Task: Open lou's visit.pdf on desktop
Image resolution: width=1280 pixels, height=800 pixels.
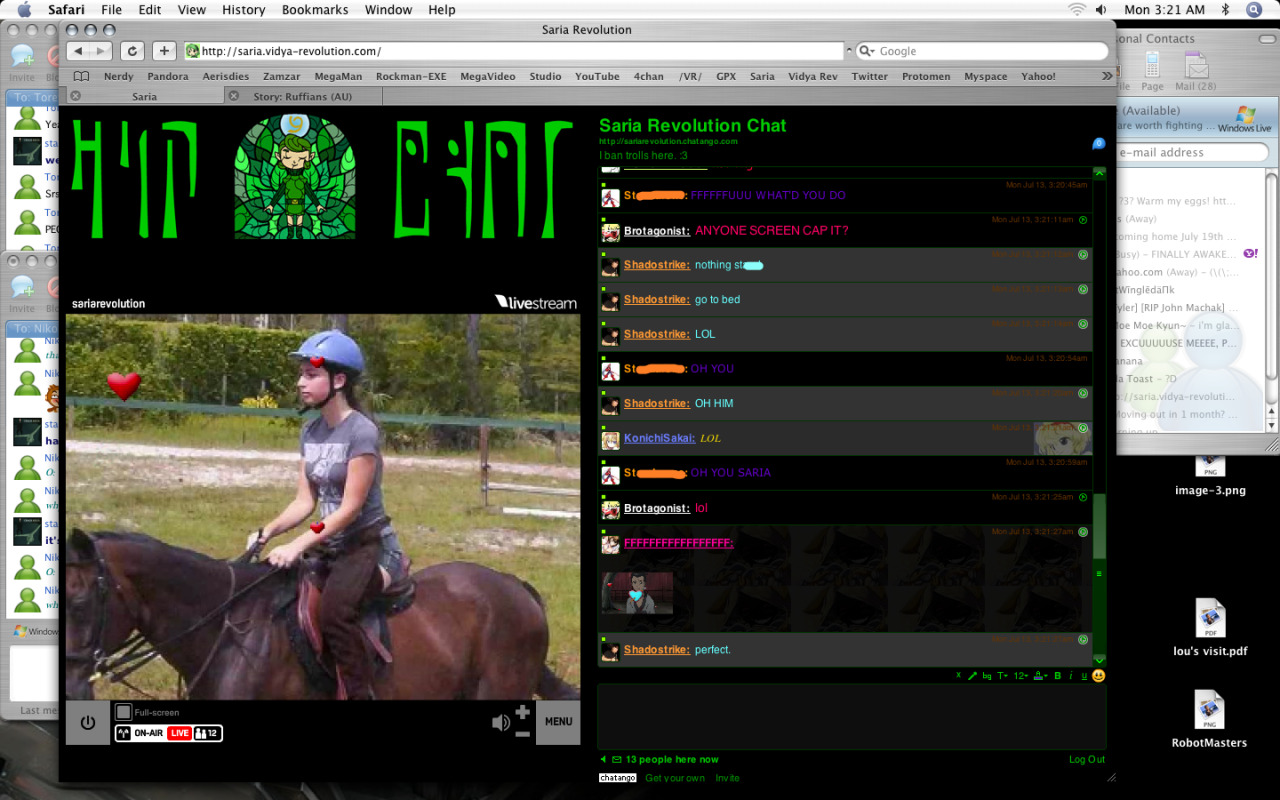Action: tap(1210, 628)
